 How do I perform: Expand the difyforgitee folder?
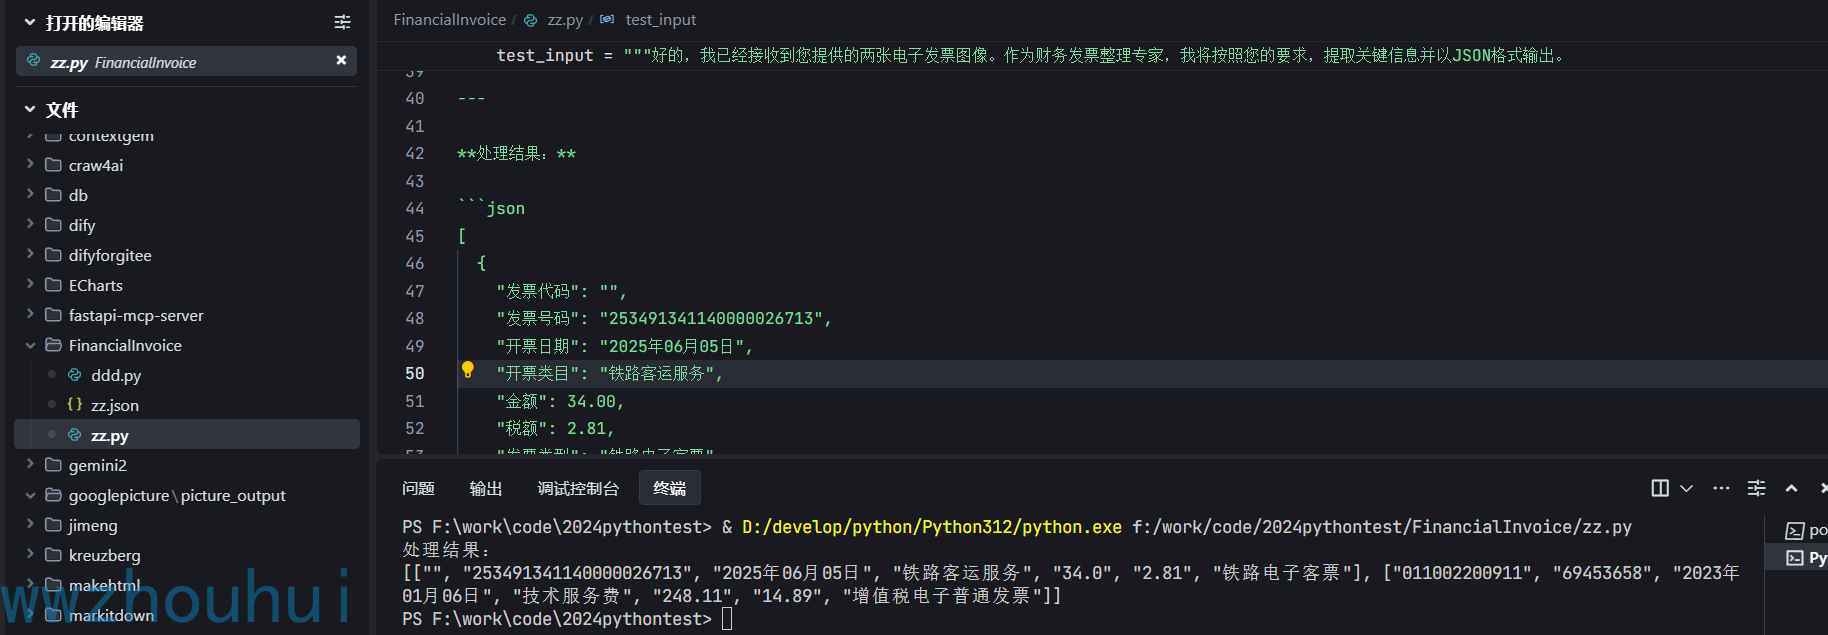pyautogui.click(x=30, y=254)
